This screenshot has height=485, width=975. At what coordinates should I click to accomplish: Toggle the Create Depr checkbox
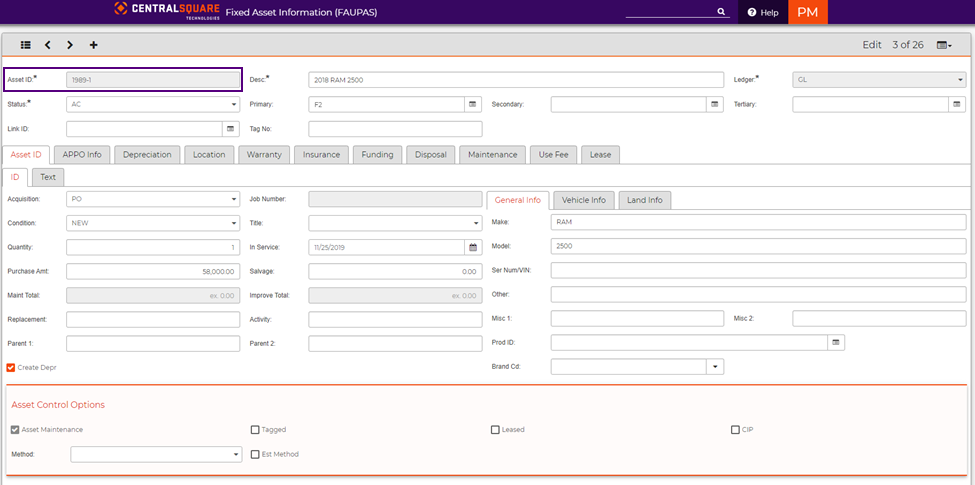(x=11, y=367)
